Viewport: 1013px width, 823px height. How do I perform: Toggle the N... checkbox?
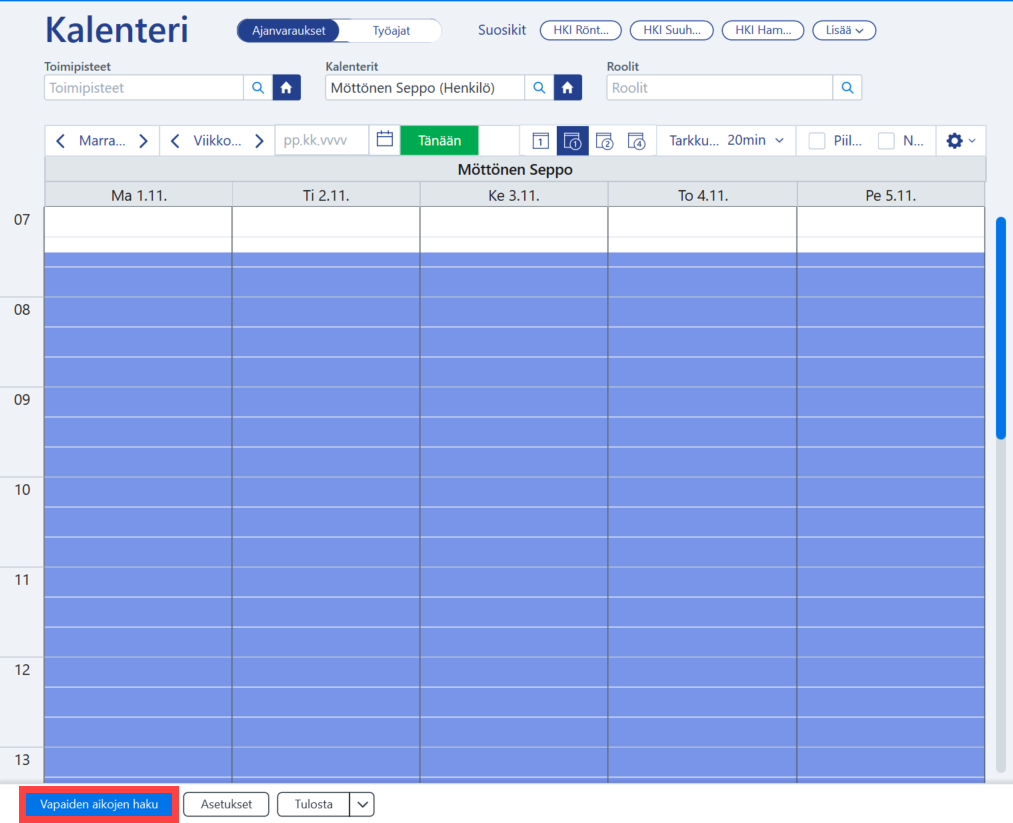click(886, 141)
